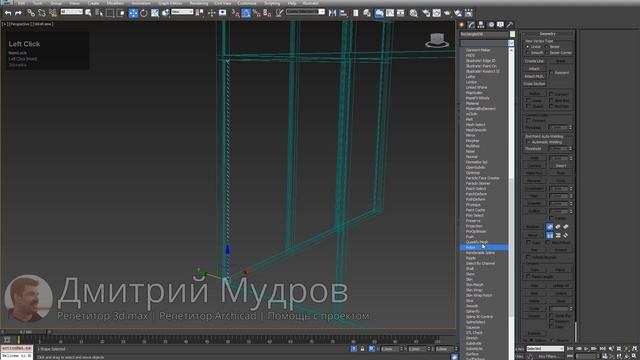Activate the Select and Rotate tool
The height and width of the screenshot is (360, 640).
pyautogui.click(x=144, y=13)
